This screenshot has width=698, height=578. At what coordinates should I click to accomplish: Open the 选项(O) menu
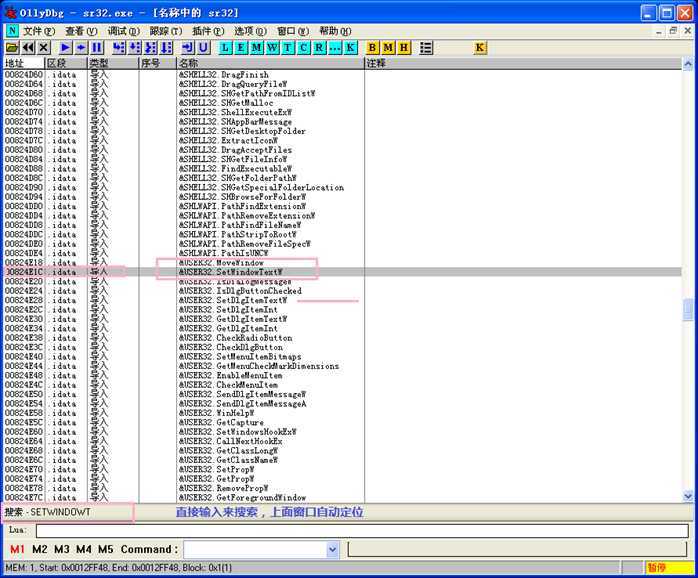[x=250, y=31]
